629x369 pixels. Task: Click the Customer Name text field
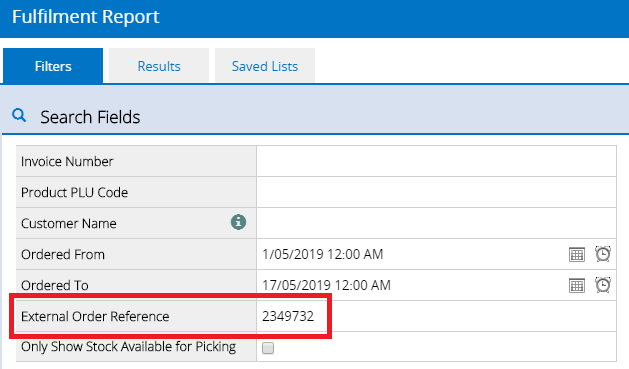pyautogui.click(x=436, y=223)
